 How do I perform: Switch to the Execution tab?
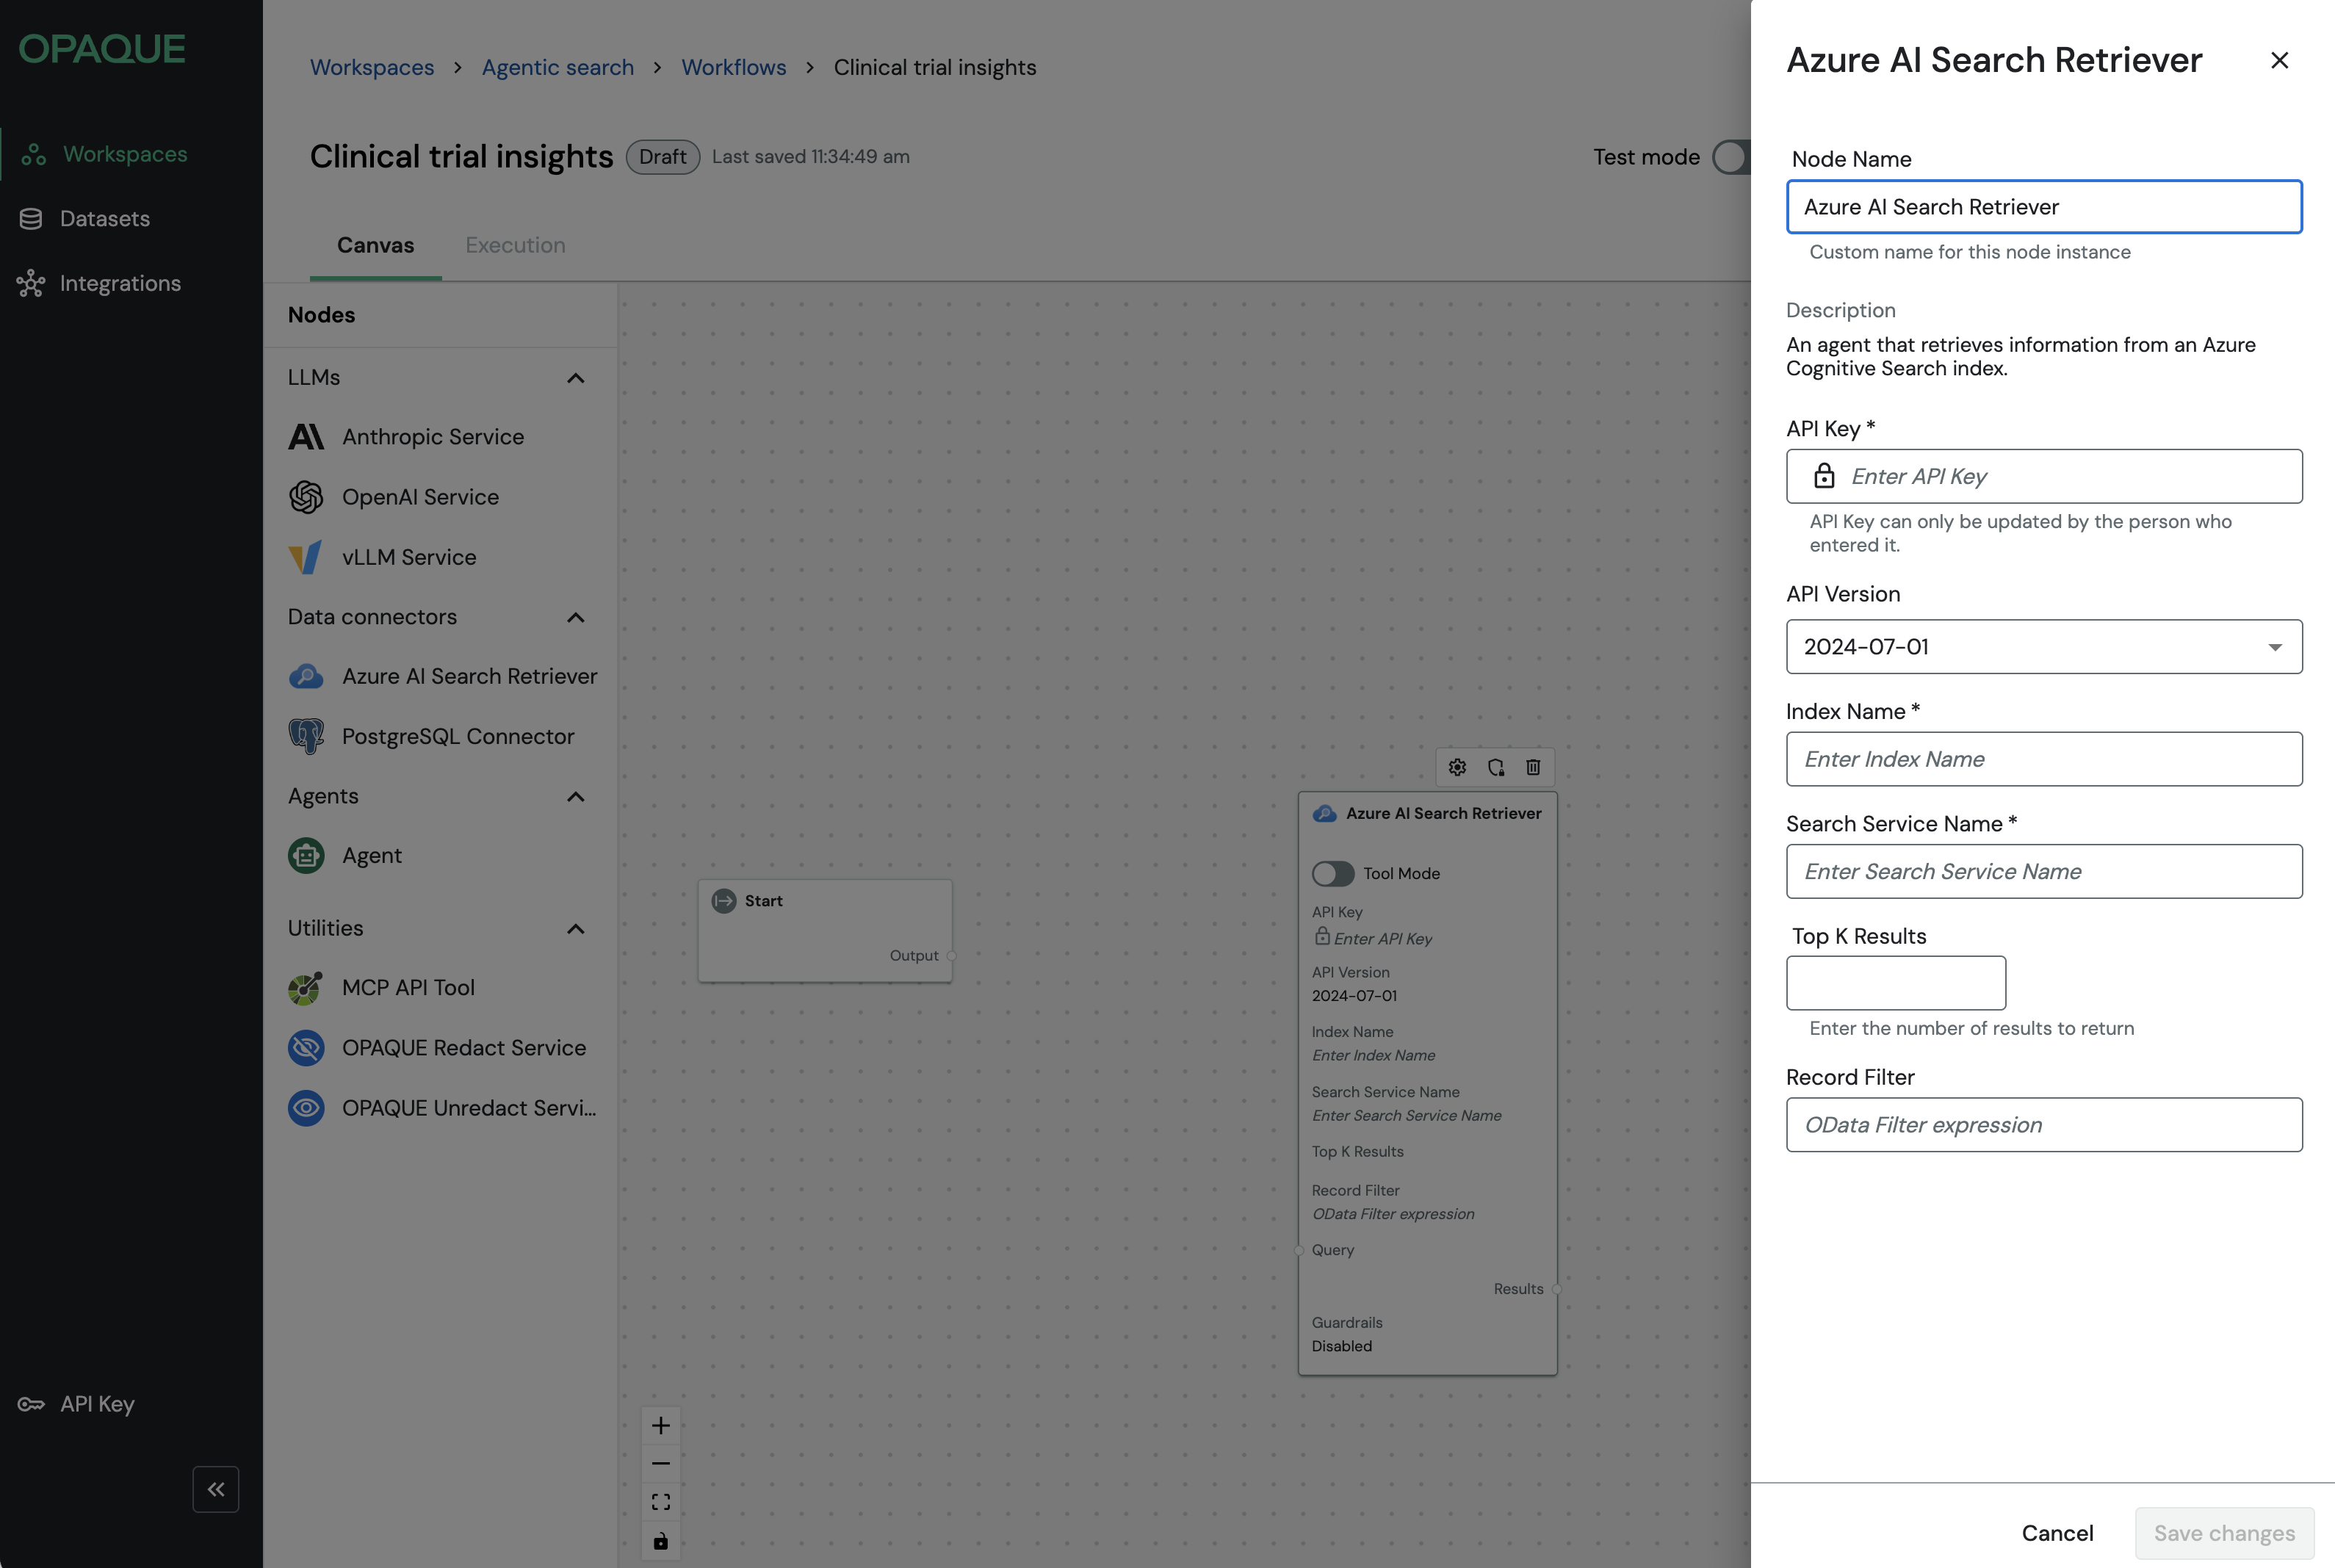(515, 245)
